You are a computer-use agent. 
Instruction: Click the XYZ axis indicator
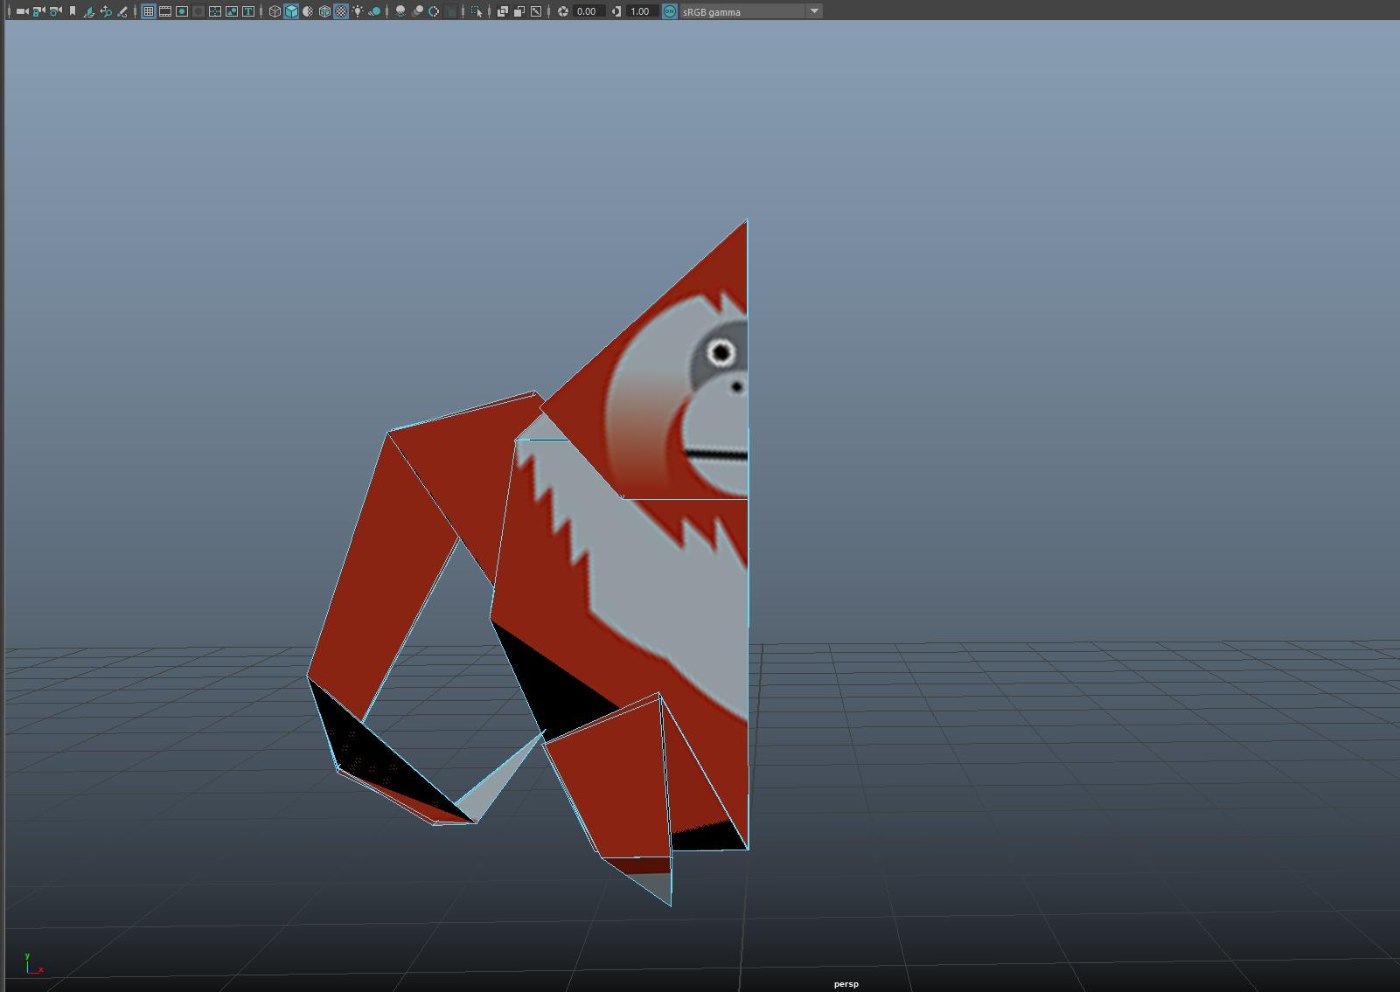click(33, 964)
